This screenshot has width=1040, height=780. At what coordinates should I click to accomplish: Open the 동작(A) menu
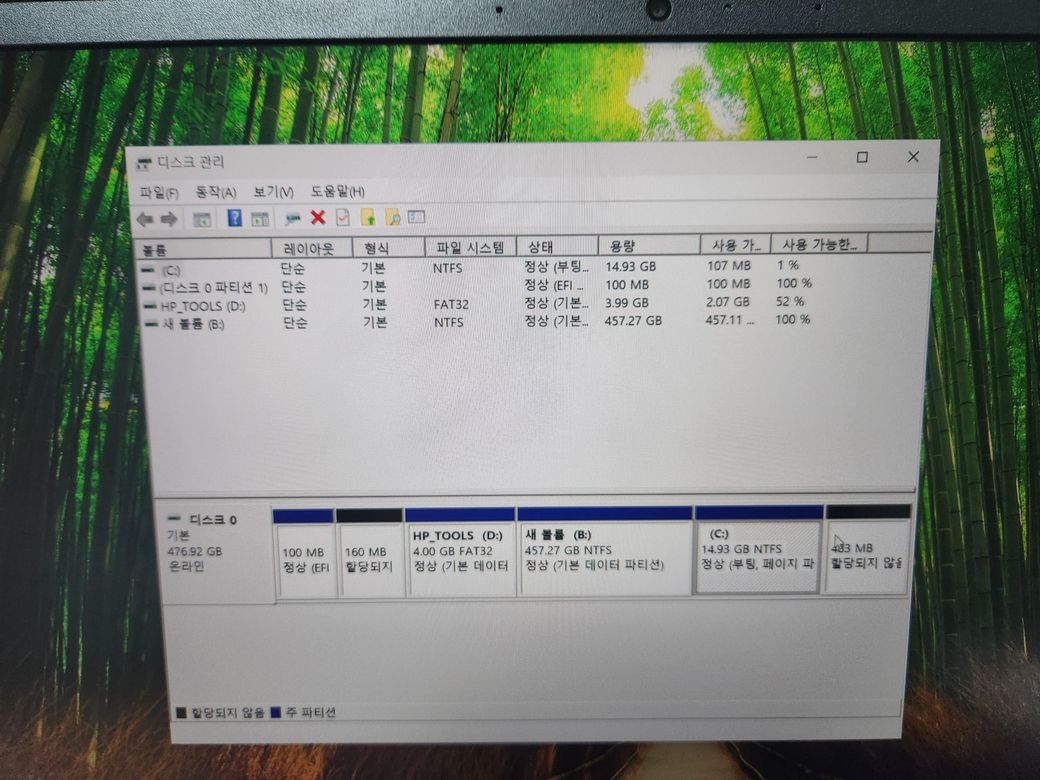coord(215,192)
